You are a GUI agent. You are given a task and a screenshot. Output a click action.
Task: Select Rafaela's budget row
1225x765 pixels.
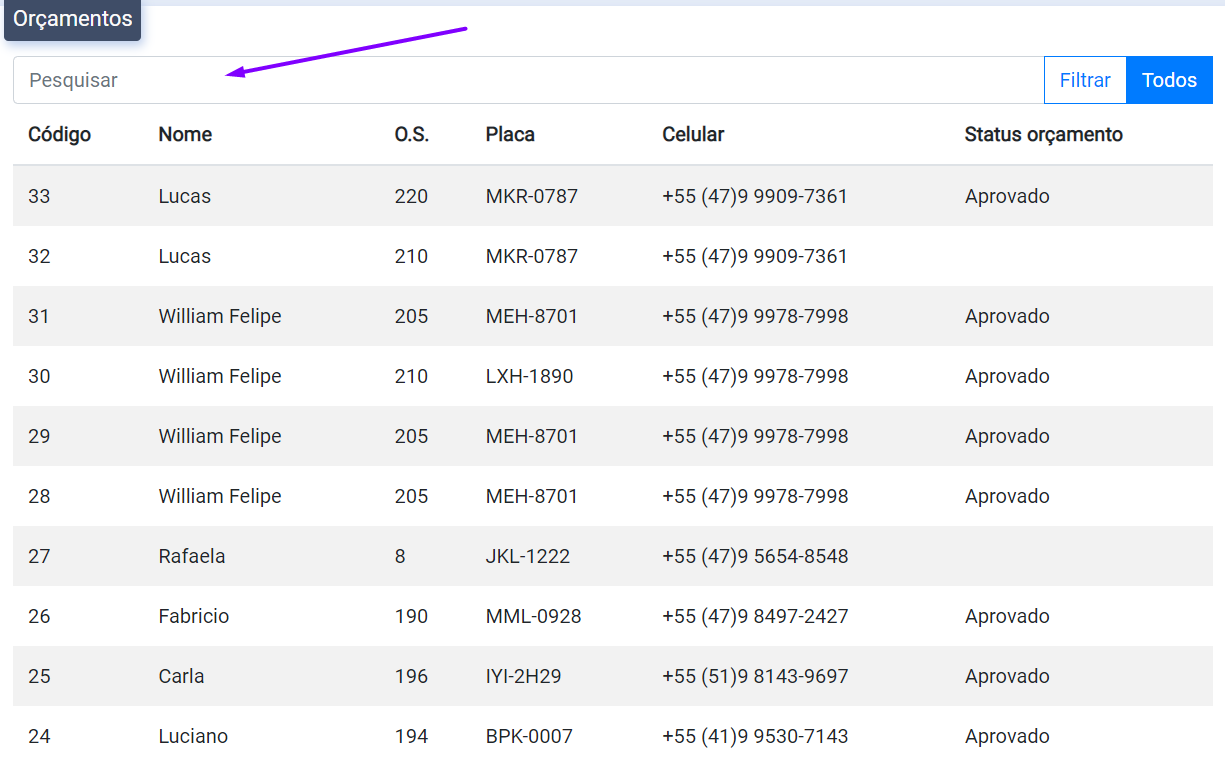click(x=191, y=556)
